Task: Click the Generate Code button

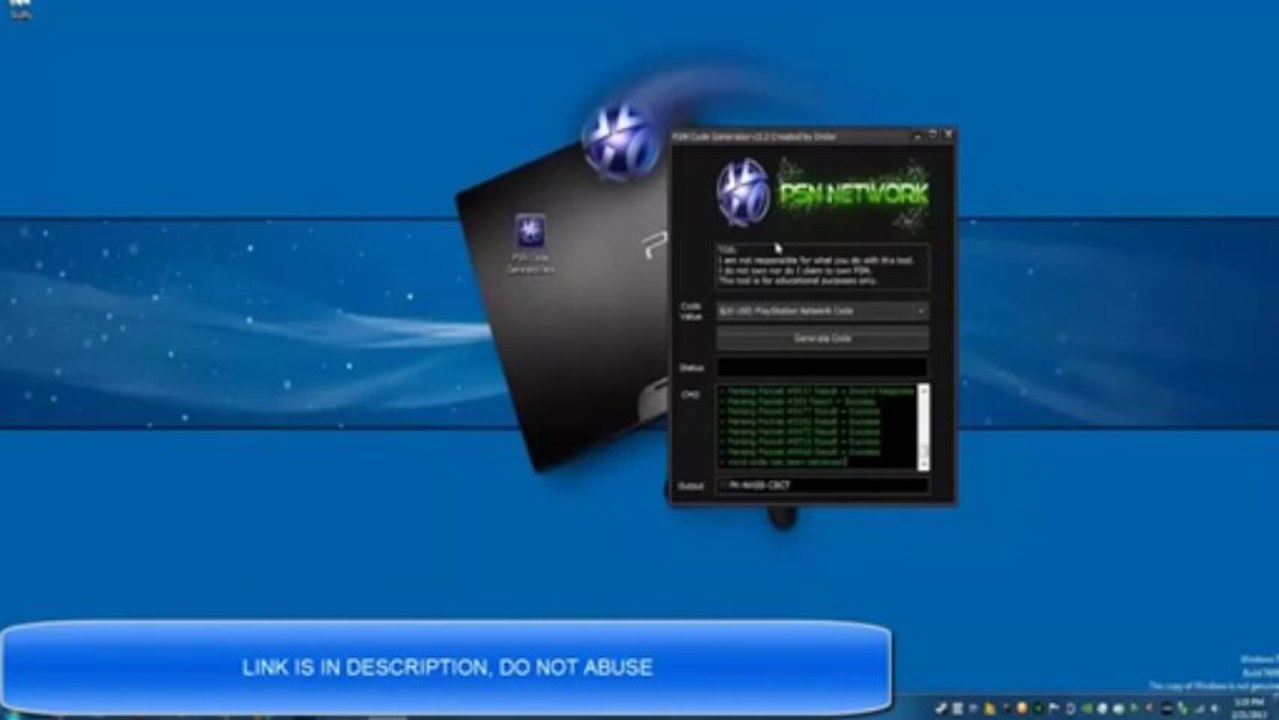Action: pyautogui.click(x=822, y=339)
